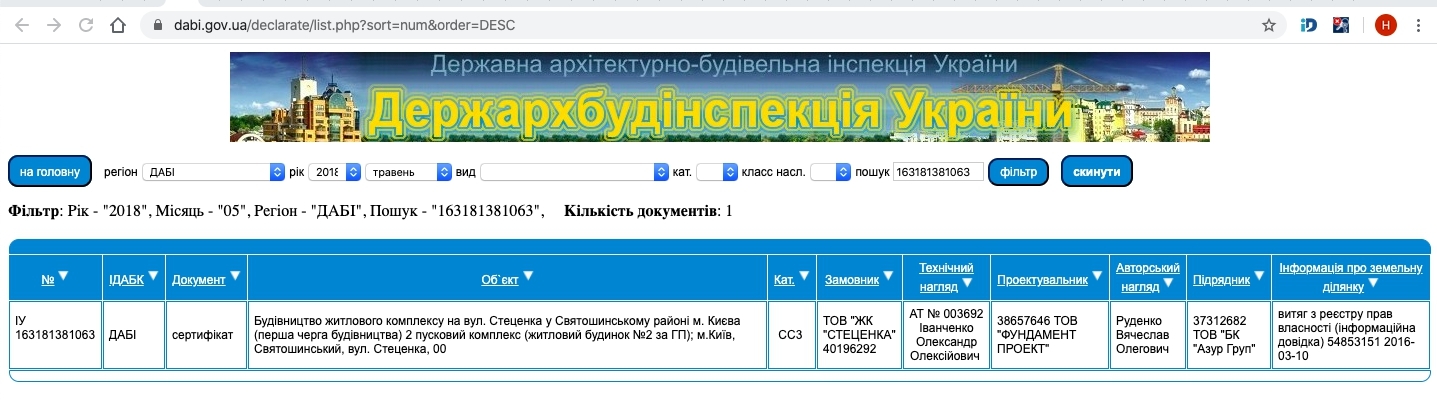Click the sort arrow beside Об'єкт

tap(528, 277)
